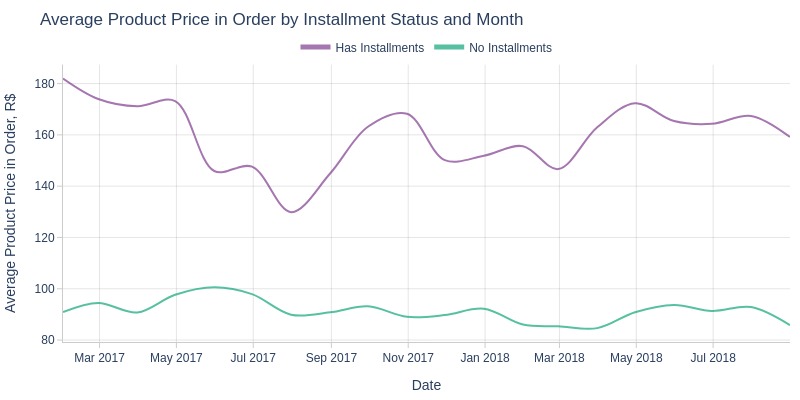800x400 pixels.
Task: Click the Average Product Price y-axis title
Action: [10, 203]
